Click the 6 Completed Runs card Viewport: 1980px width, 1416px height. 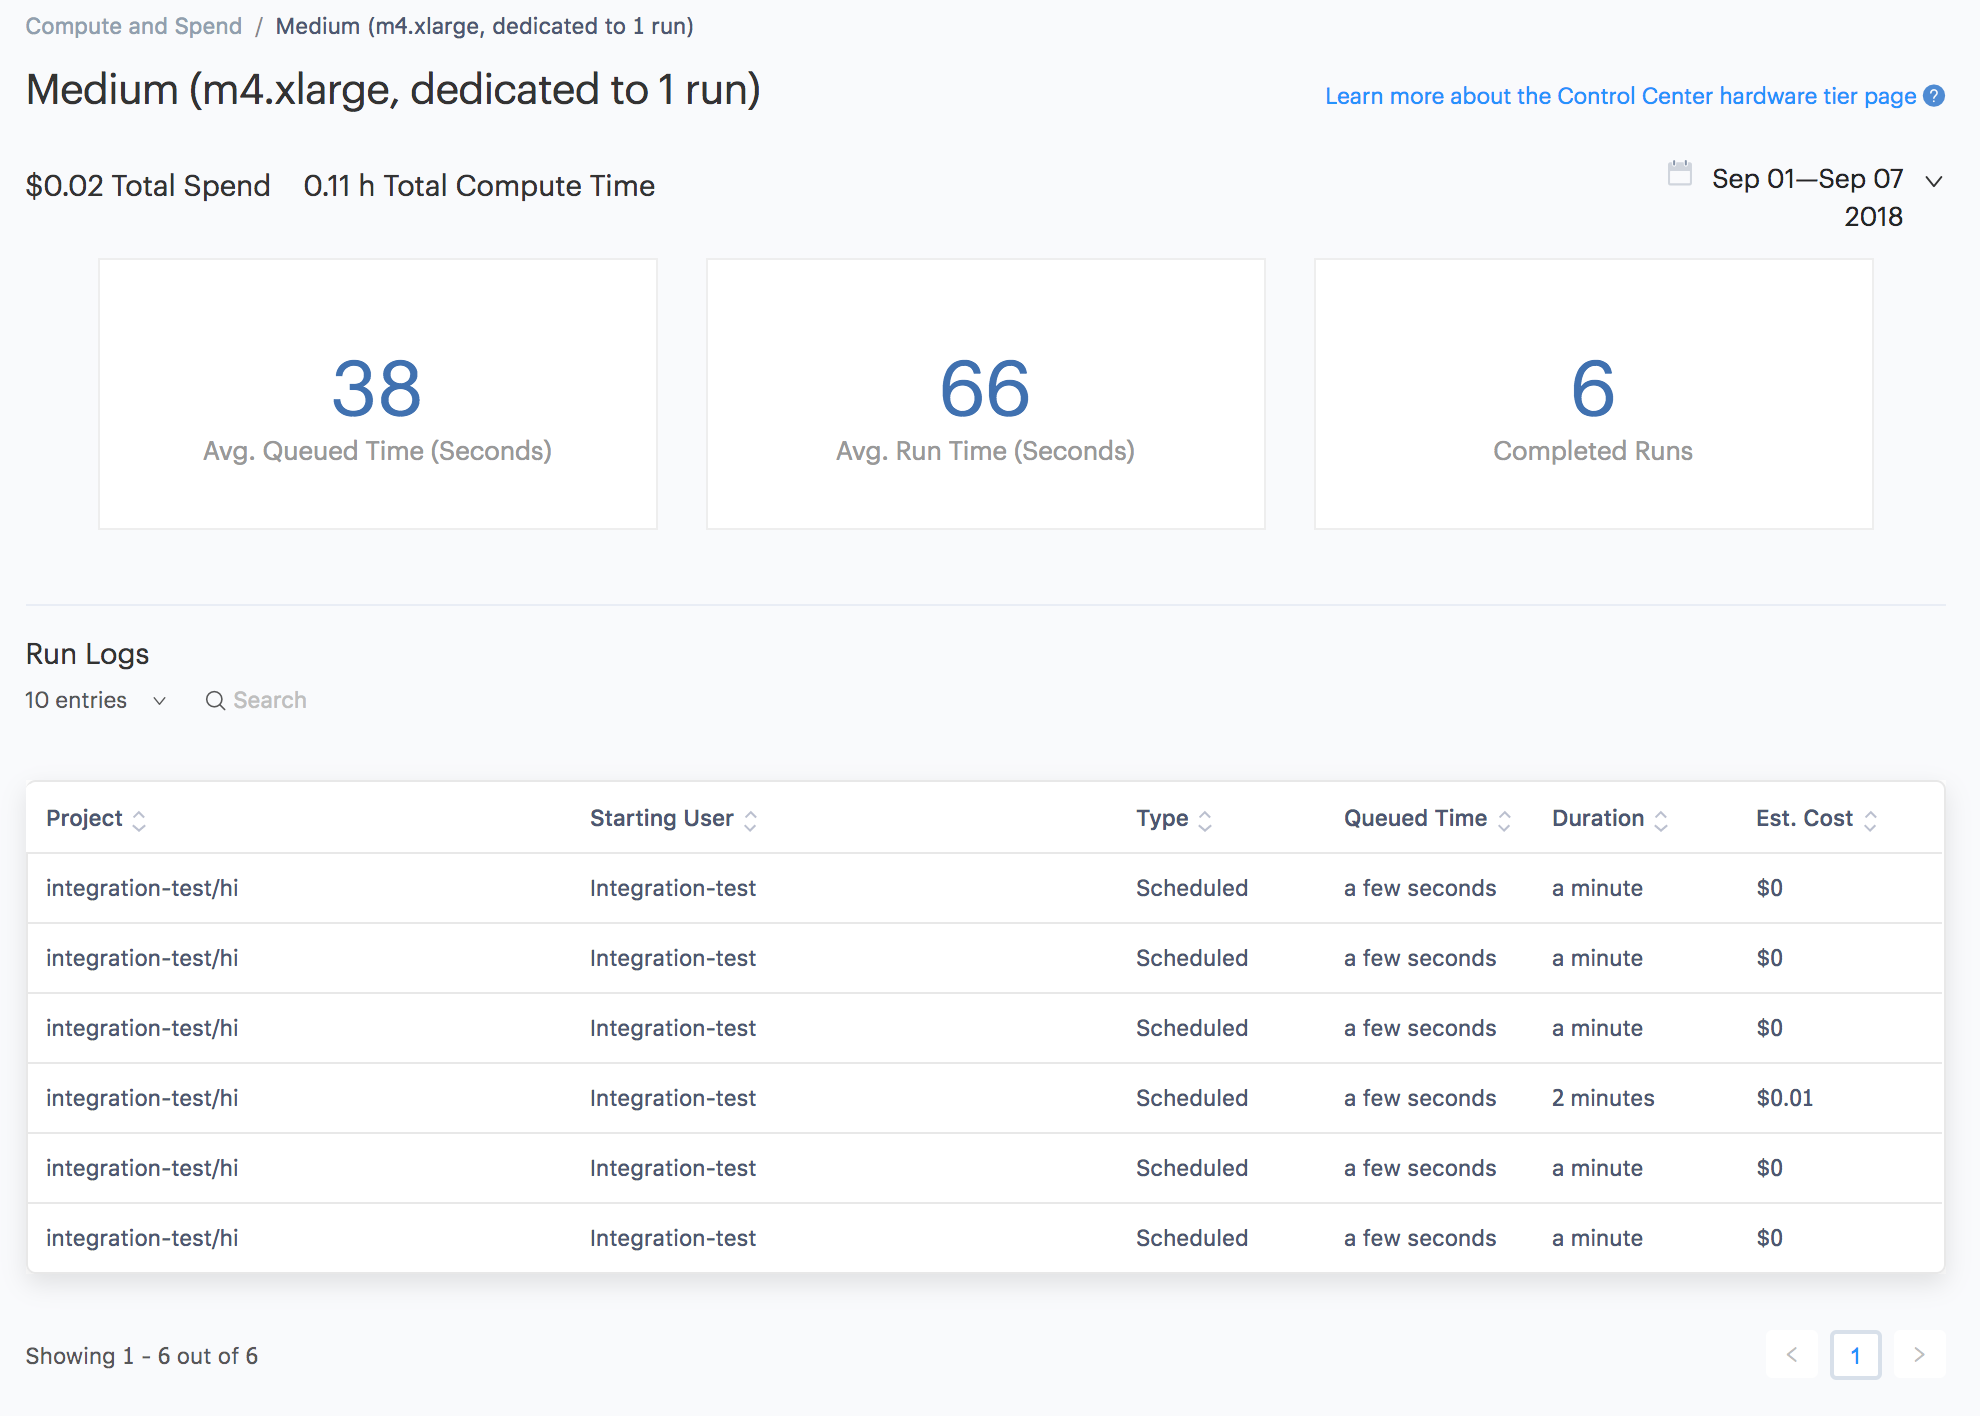click(1593, 394)
